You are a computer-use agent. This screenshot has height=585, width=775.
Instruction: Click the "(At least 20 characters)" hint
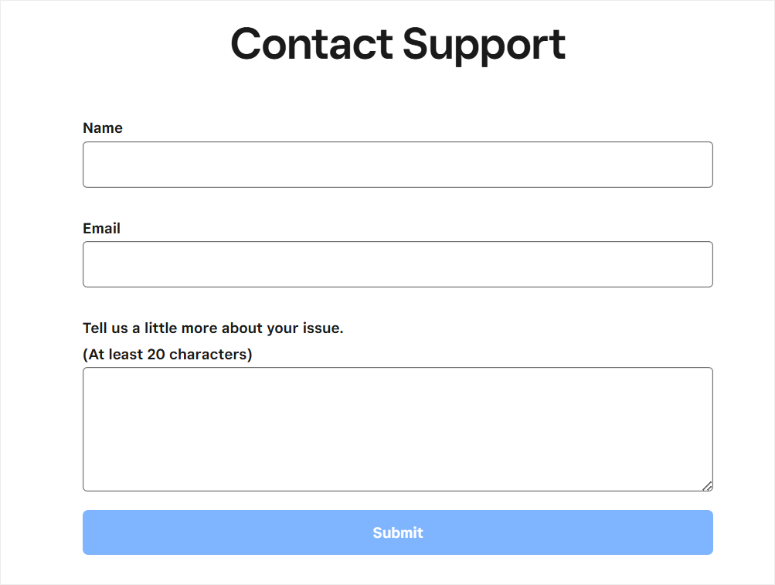167,354
